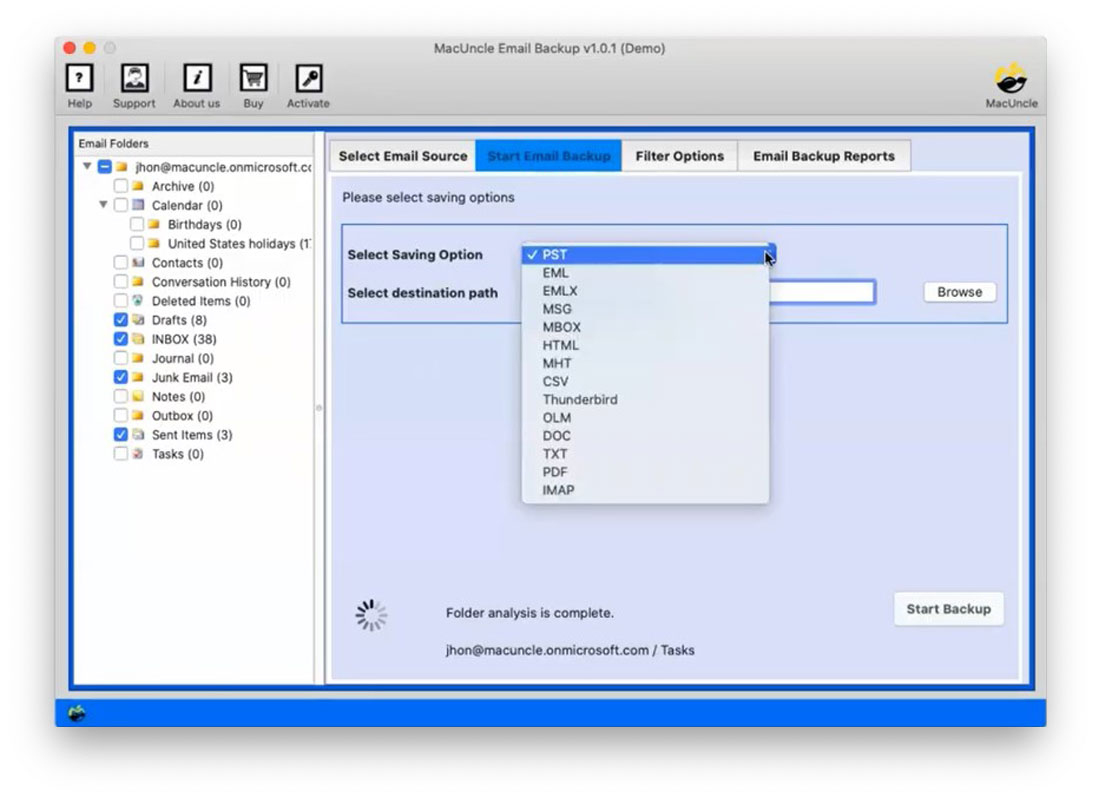Viewport: 1096px width, 799px height.
Task: Click the Journal folder icon
Action: (138, 358)
